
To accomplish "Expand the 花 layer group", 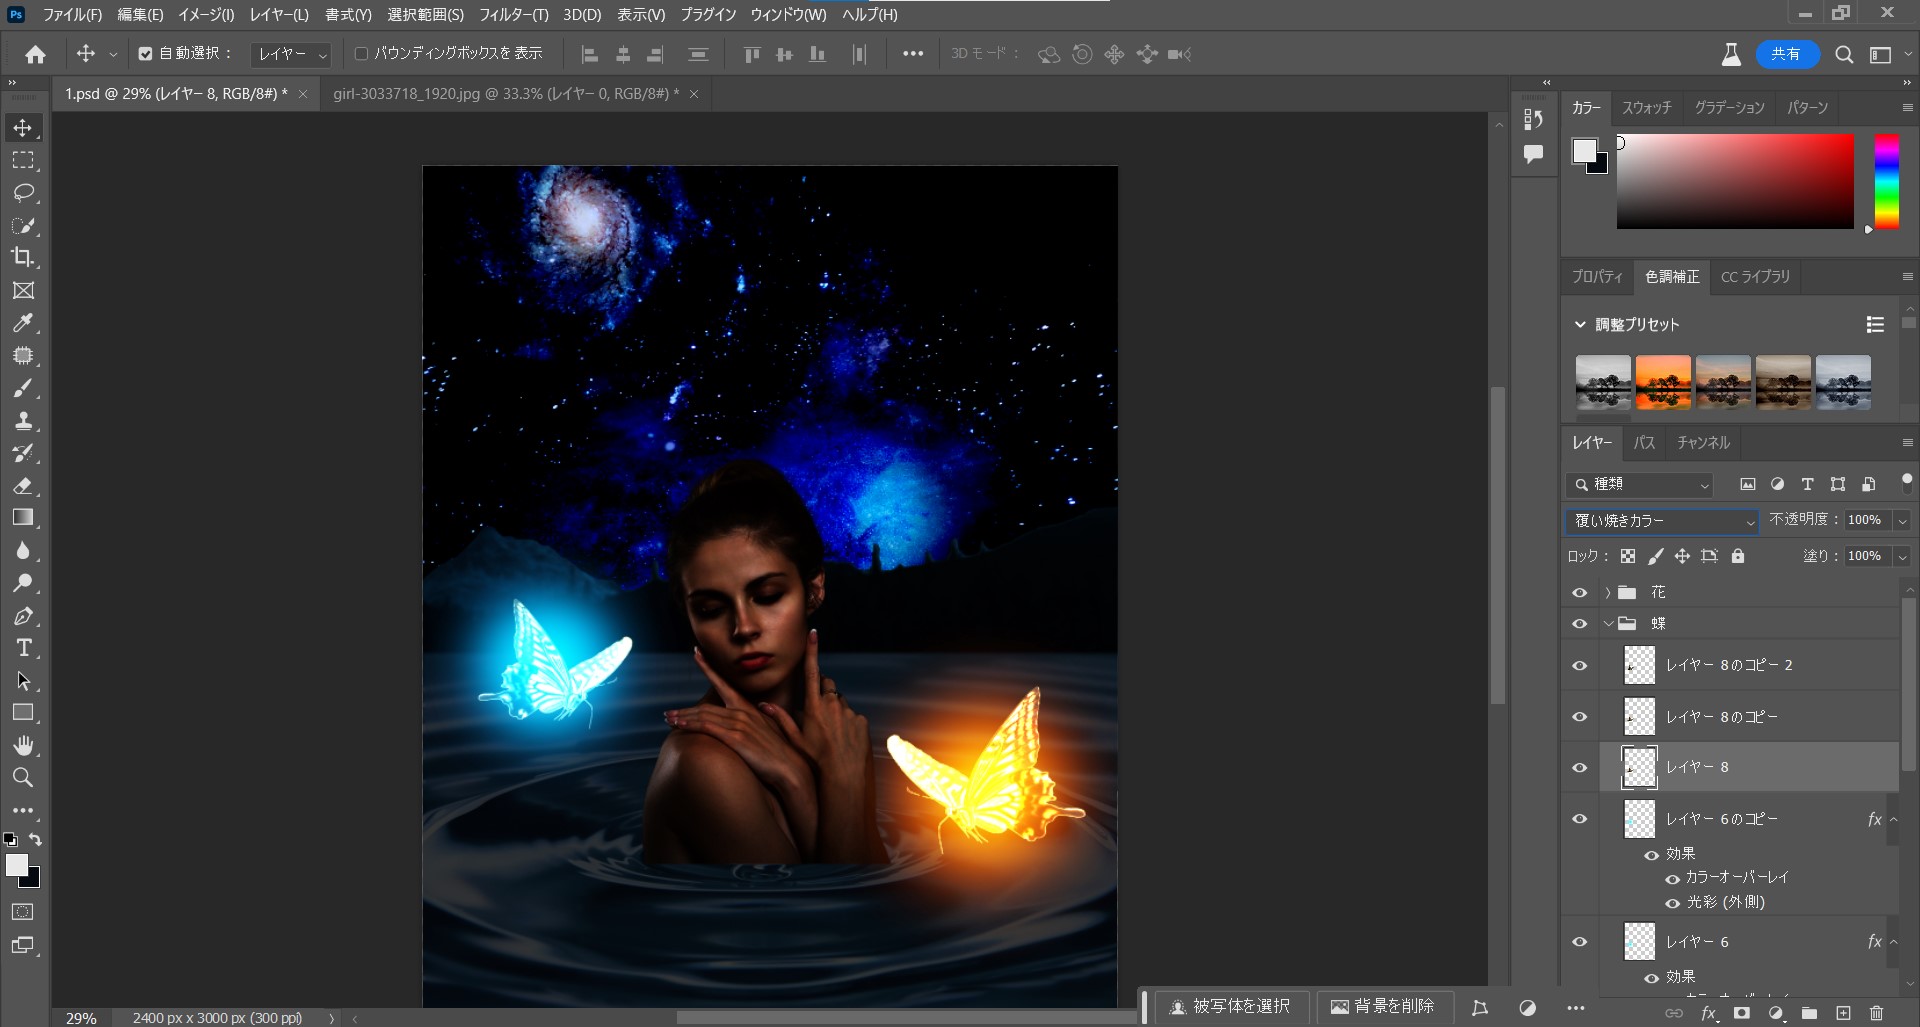I will click(1607, 592).
